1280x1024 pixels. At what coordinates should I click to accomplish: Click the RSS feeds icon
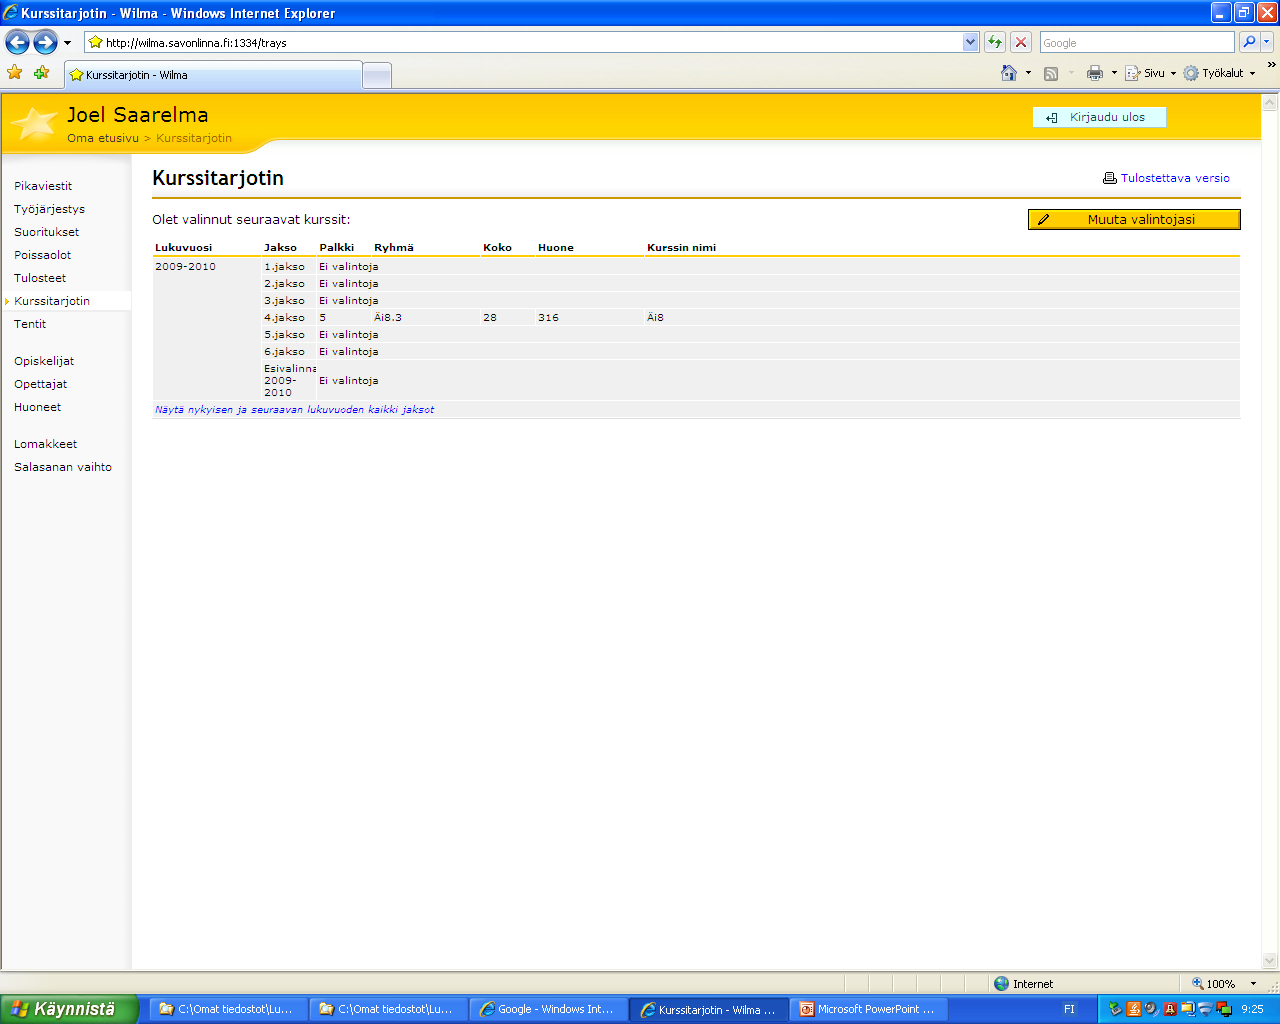click(x=1051, y=73)
